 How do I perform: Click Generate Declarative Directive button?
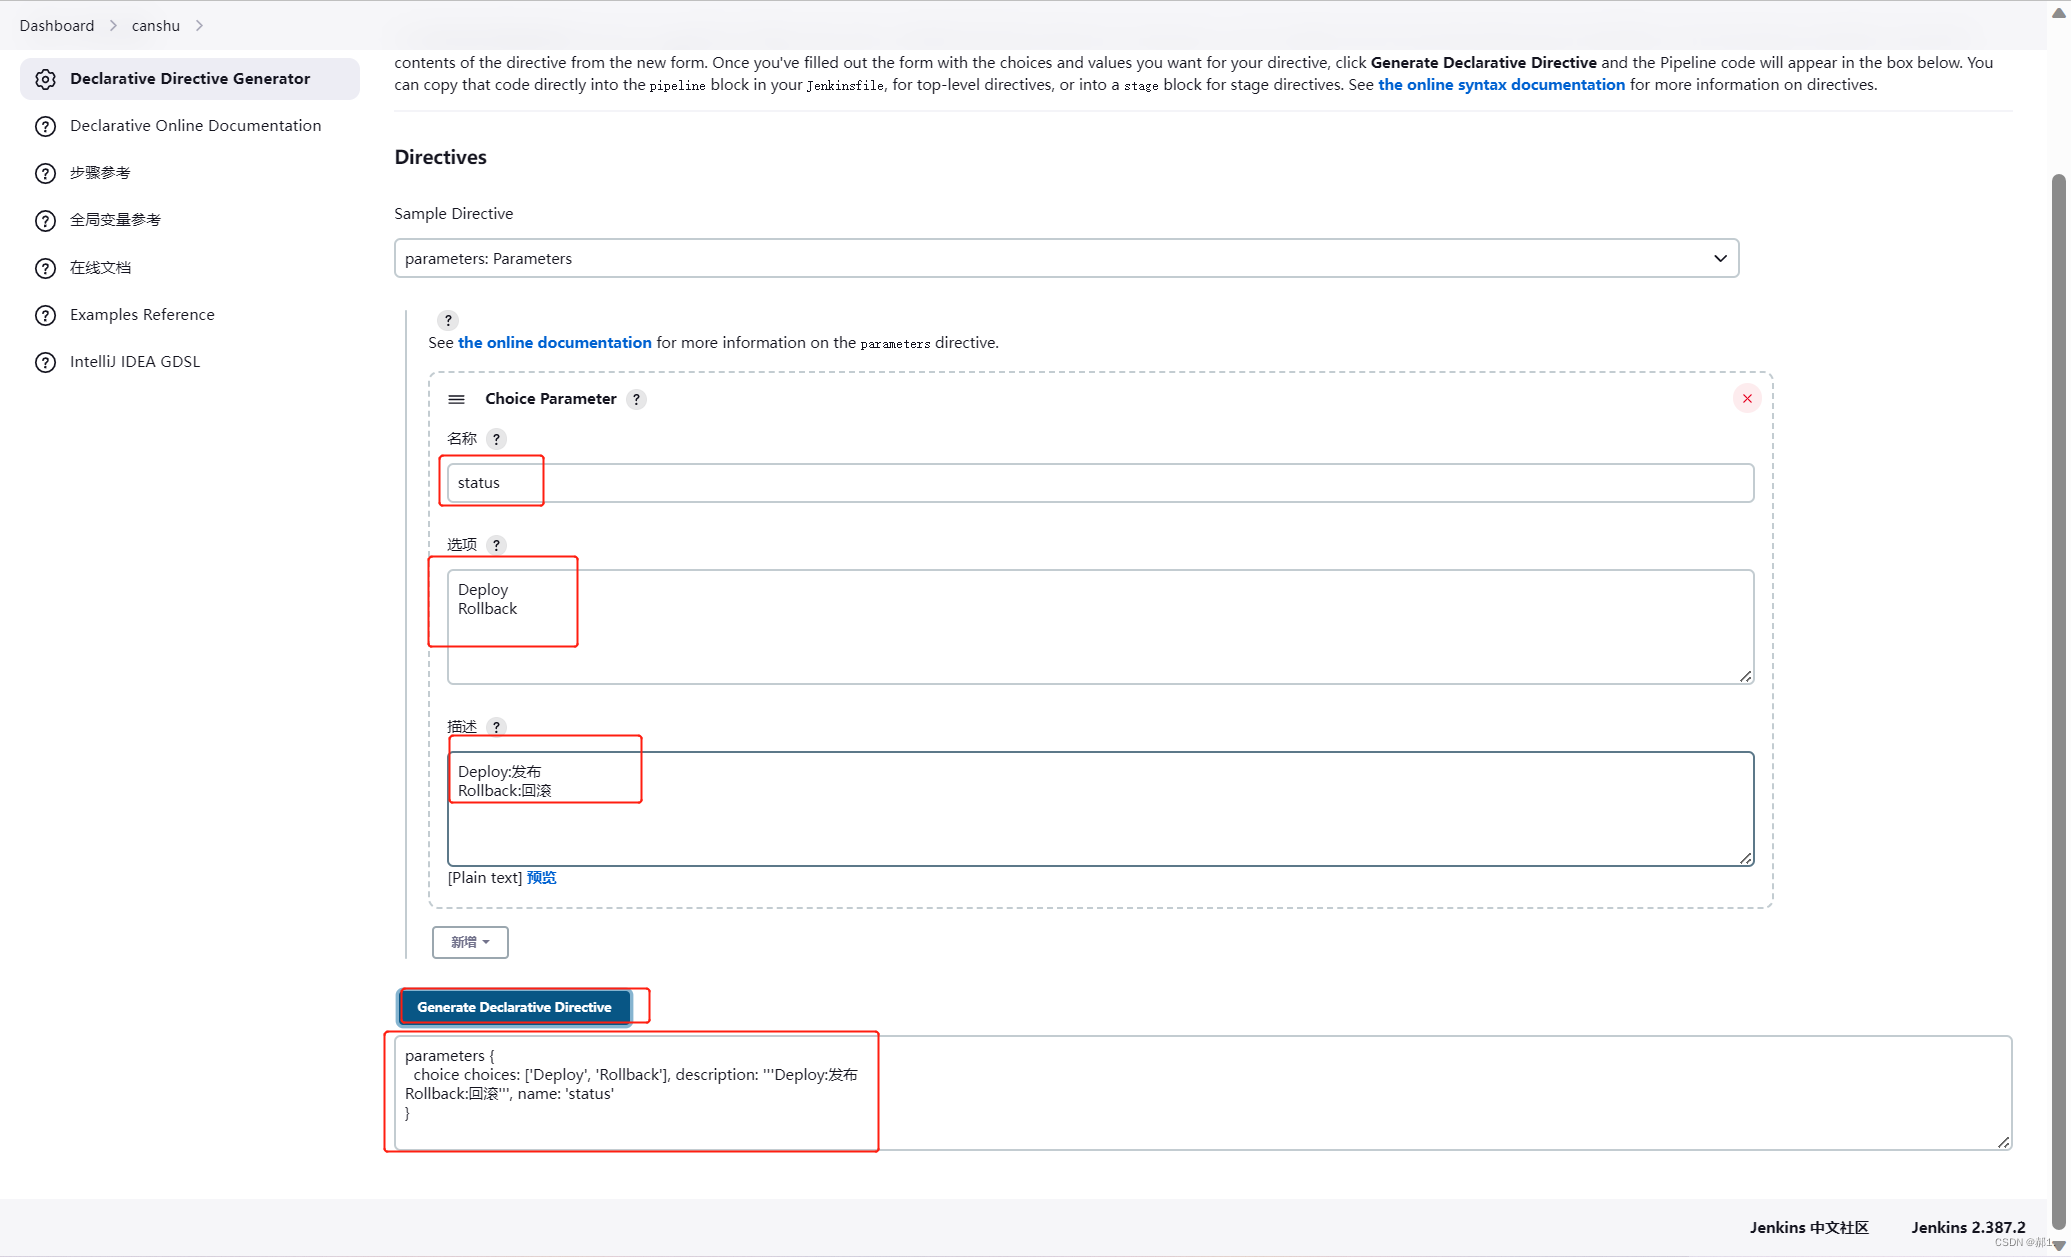pos(514,1007)
